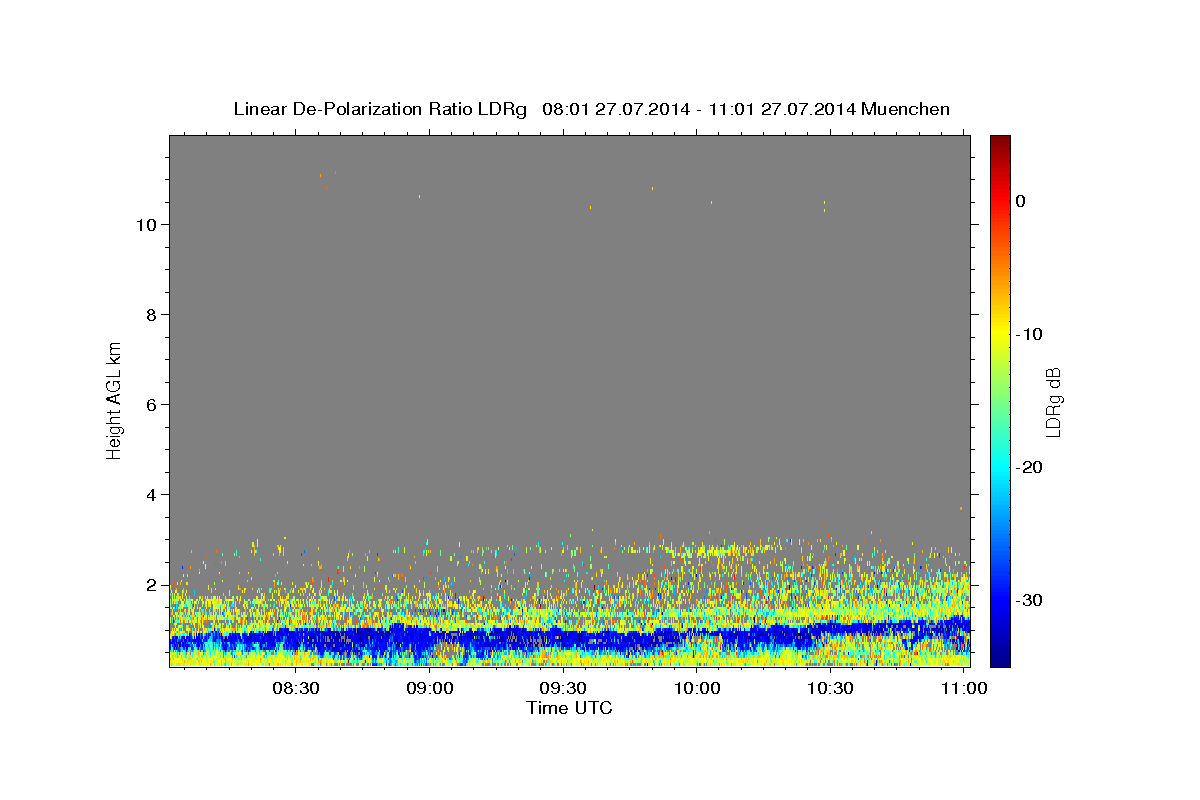Click the colorbar label -20
Image resolution: width=1200 pixels, height=800 pixels.
click(x=1030, y=467)
